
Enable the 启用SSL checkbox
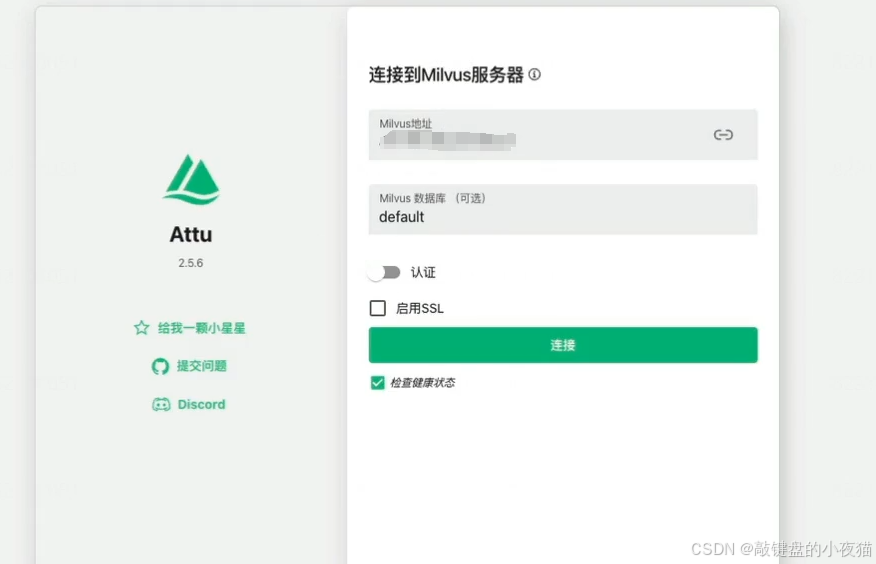coord(378,308)
